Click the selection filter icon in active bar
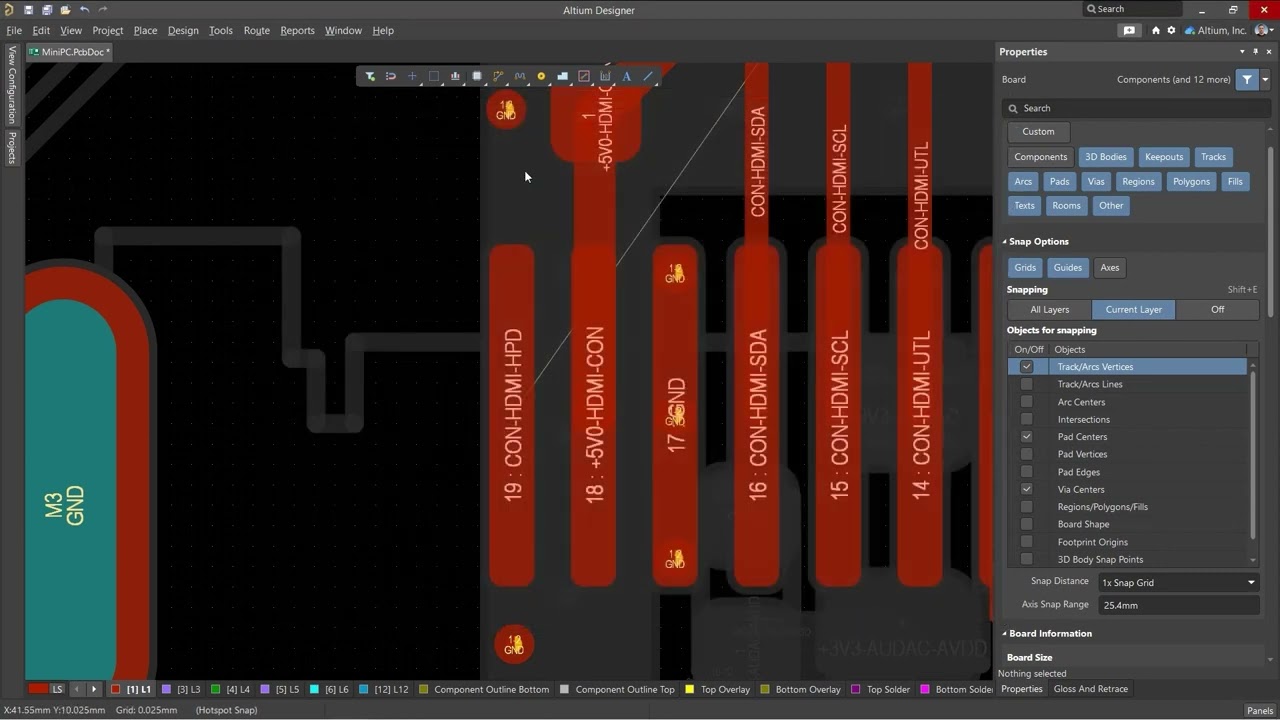 coord(370,76)
